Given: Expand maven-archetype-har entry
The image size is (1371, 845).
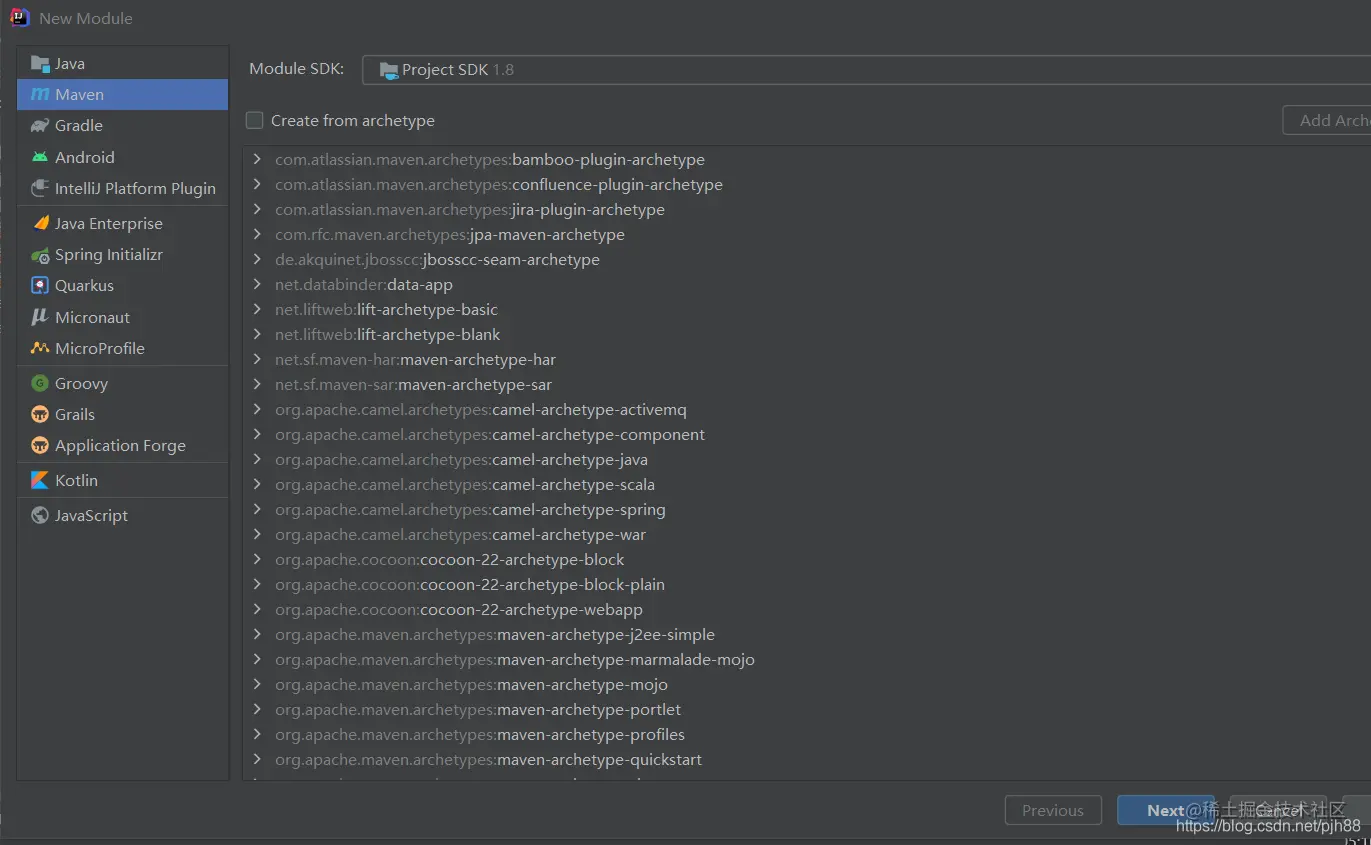Looking at the screenshot, I should [257, 359].
